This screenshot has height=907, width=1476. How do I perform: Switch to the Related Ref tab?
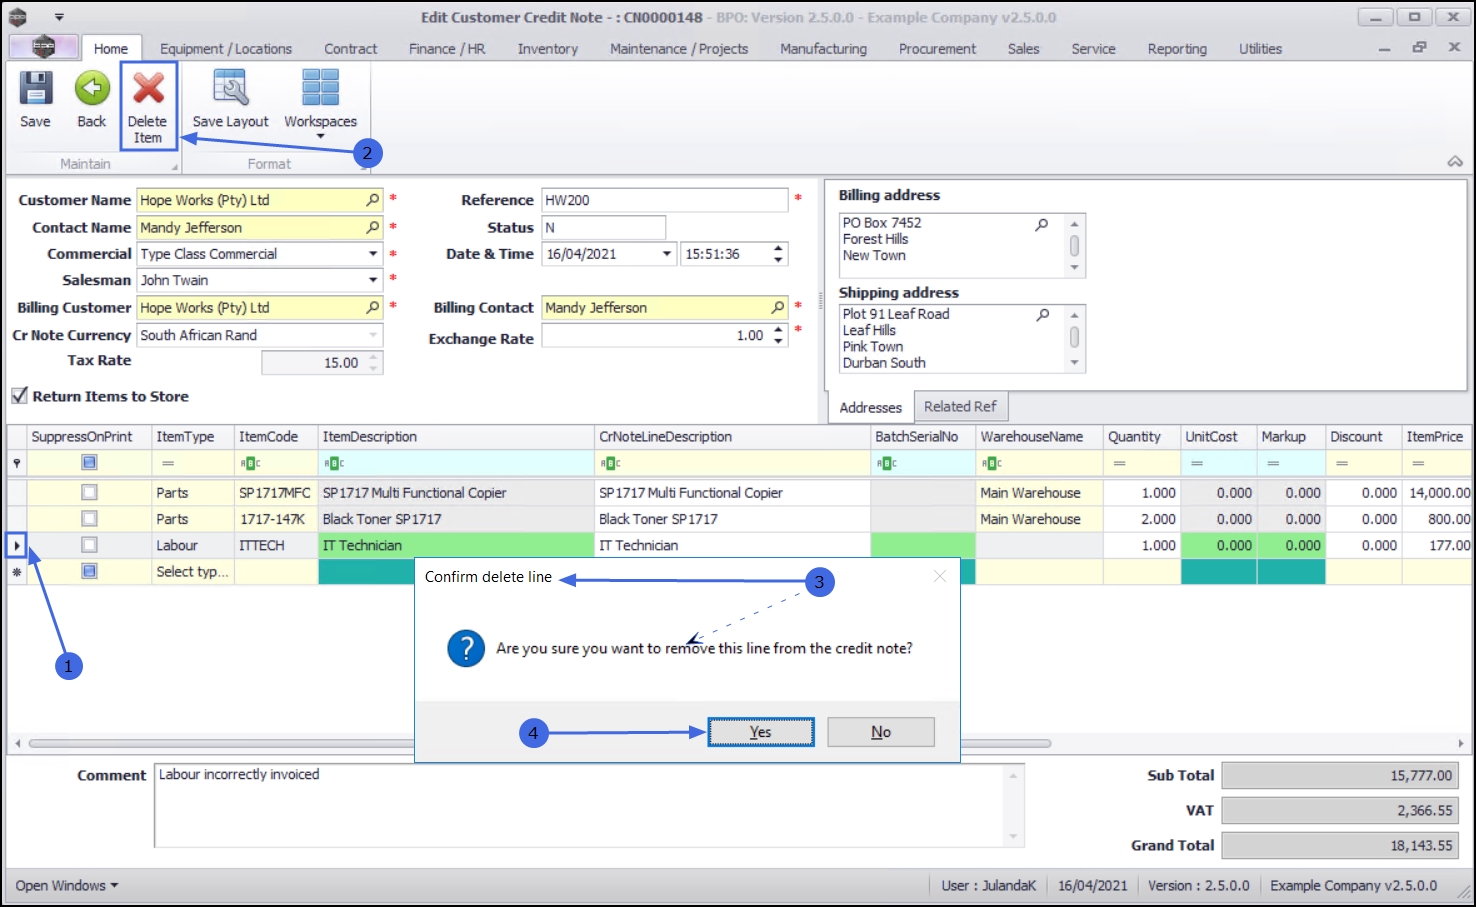pyautogui.click(x=960, y=407)
